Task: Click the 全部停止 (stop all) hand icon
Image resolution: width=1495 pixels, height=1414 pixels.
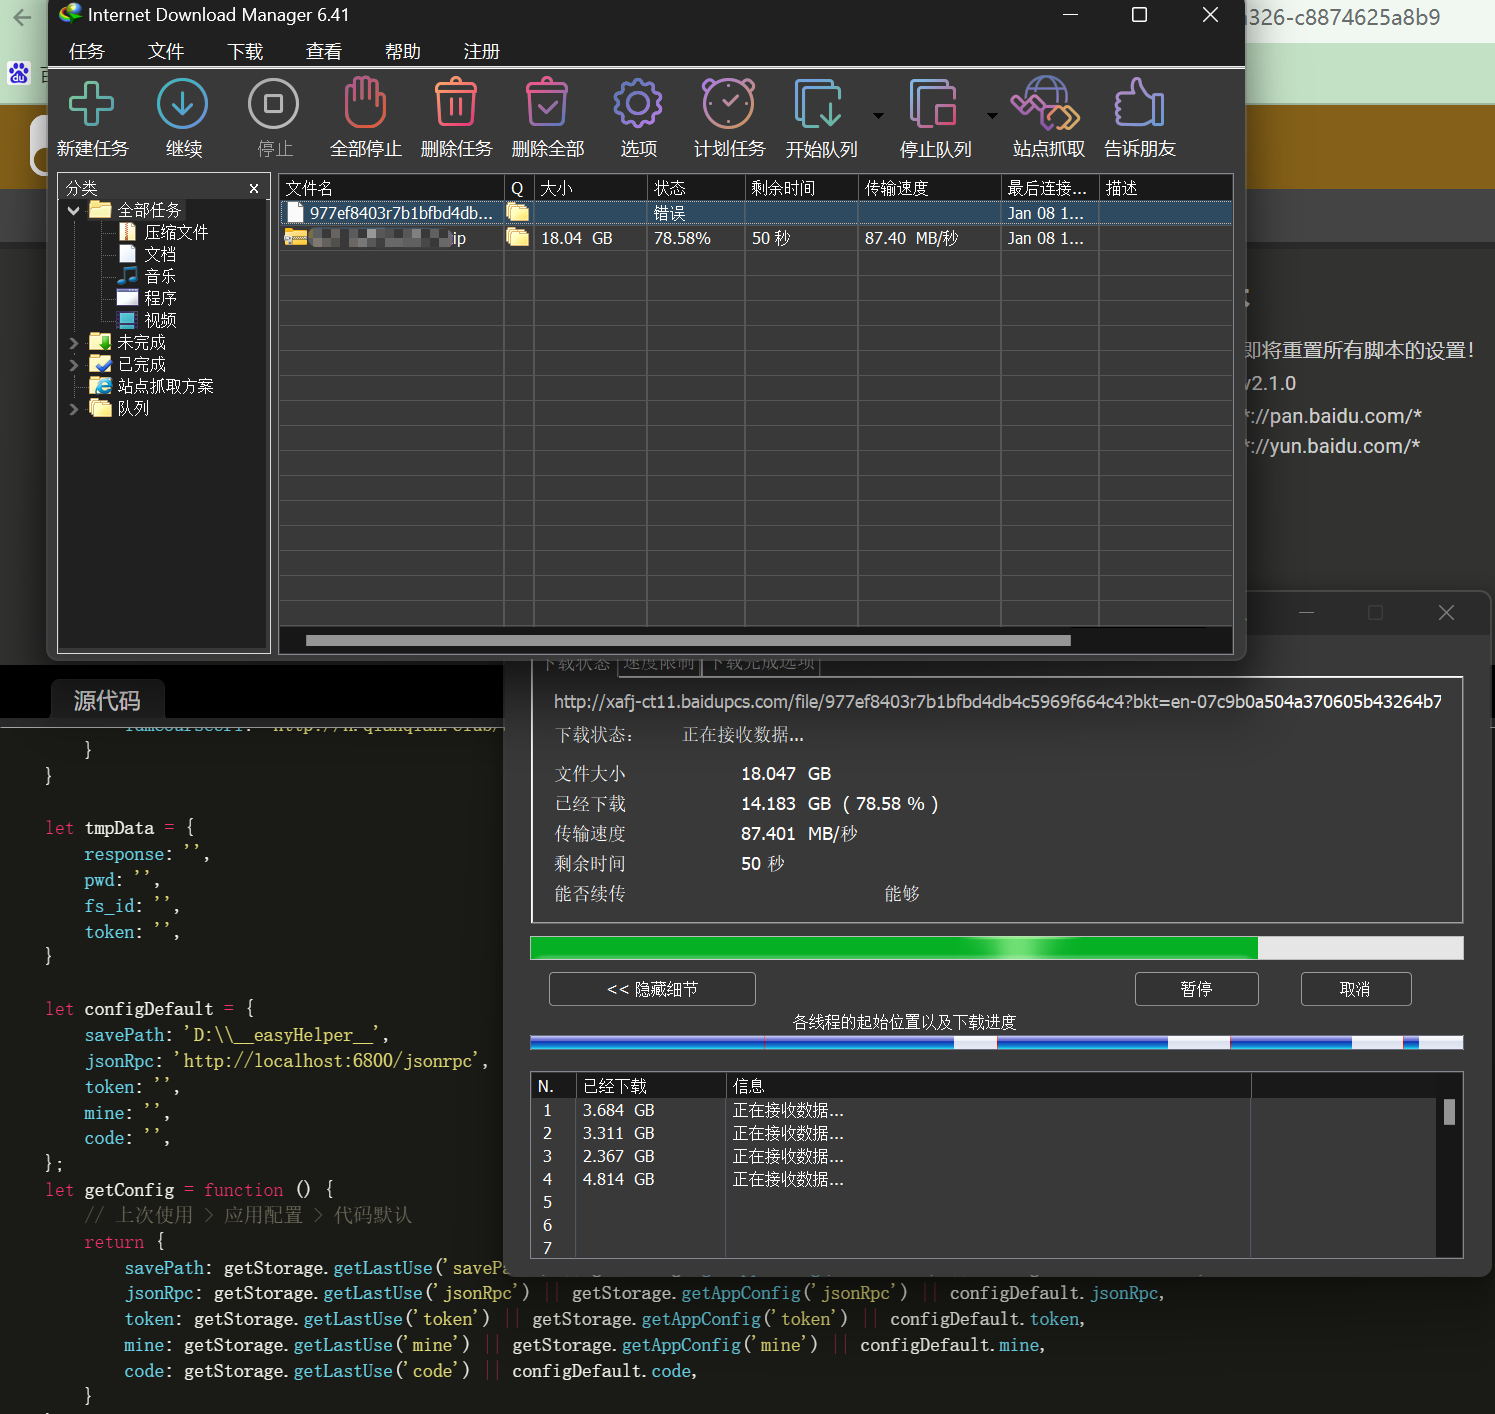Action: [x=365, y=104]
